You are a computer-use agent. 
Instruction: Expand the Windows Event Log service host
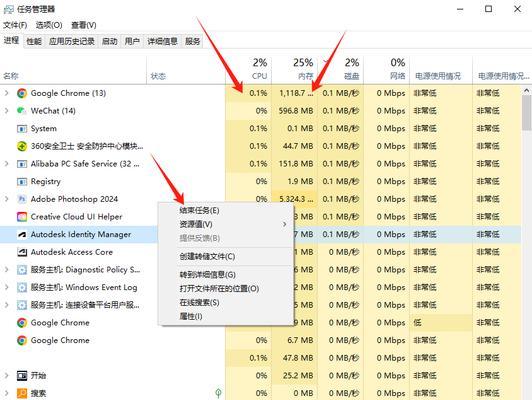(6, 287)
